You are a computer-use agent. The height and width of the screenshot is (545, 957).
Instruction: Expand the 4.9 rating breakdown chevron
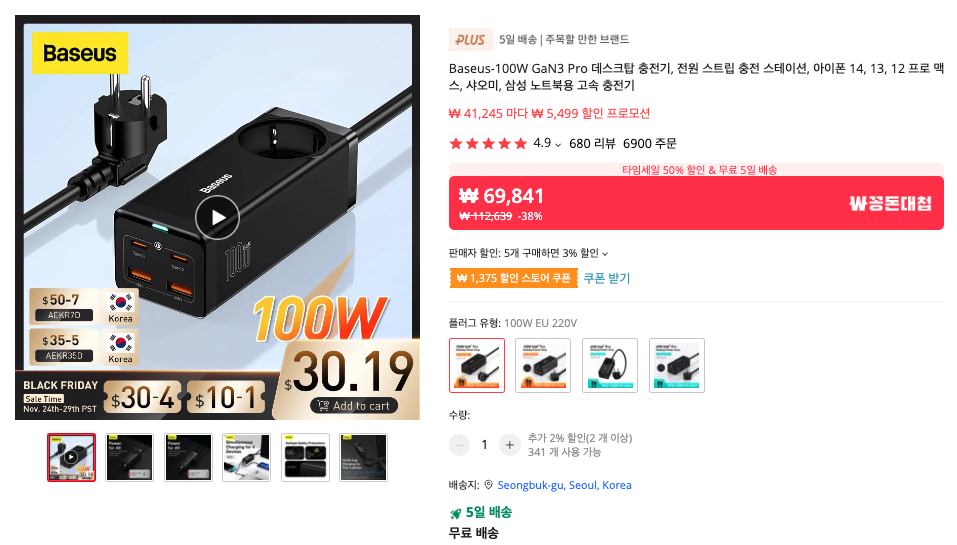558,145
